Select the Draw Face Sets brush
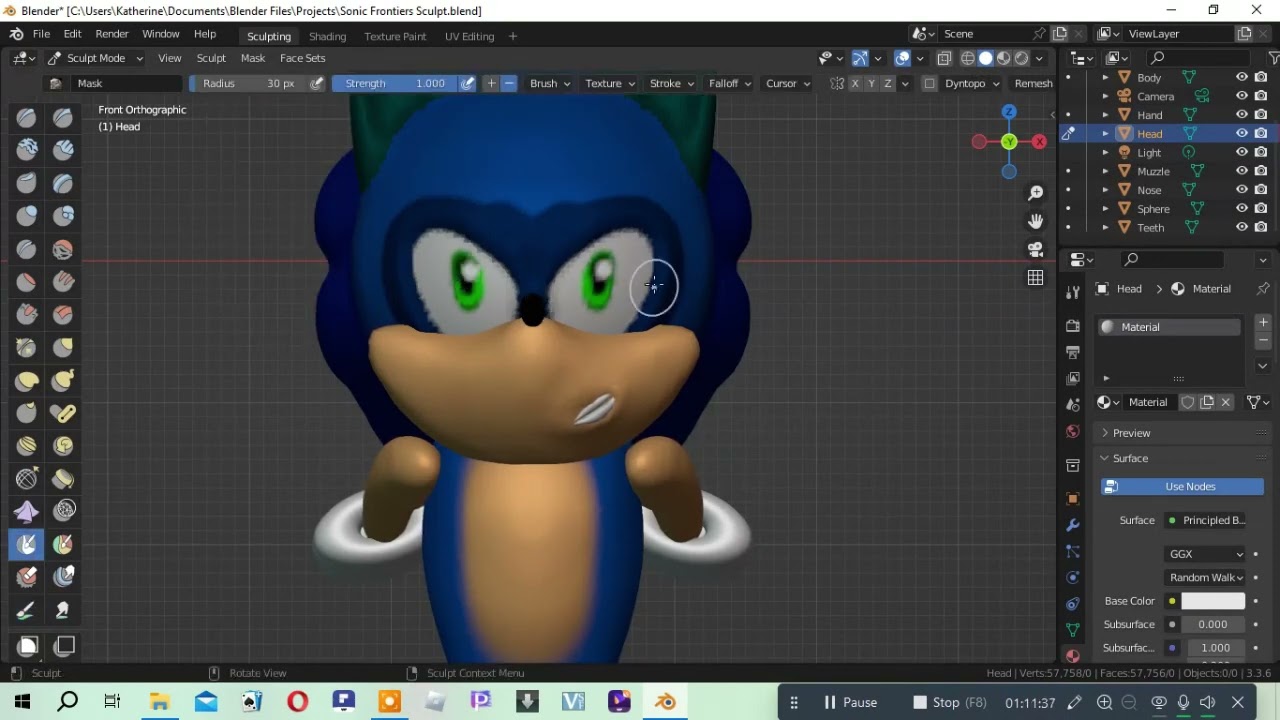The width and height of the screenshot is (1280, 720). pyautogui.click(x=64, y=544)
